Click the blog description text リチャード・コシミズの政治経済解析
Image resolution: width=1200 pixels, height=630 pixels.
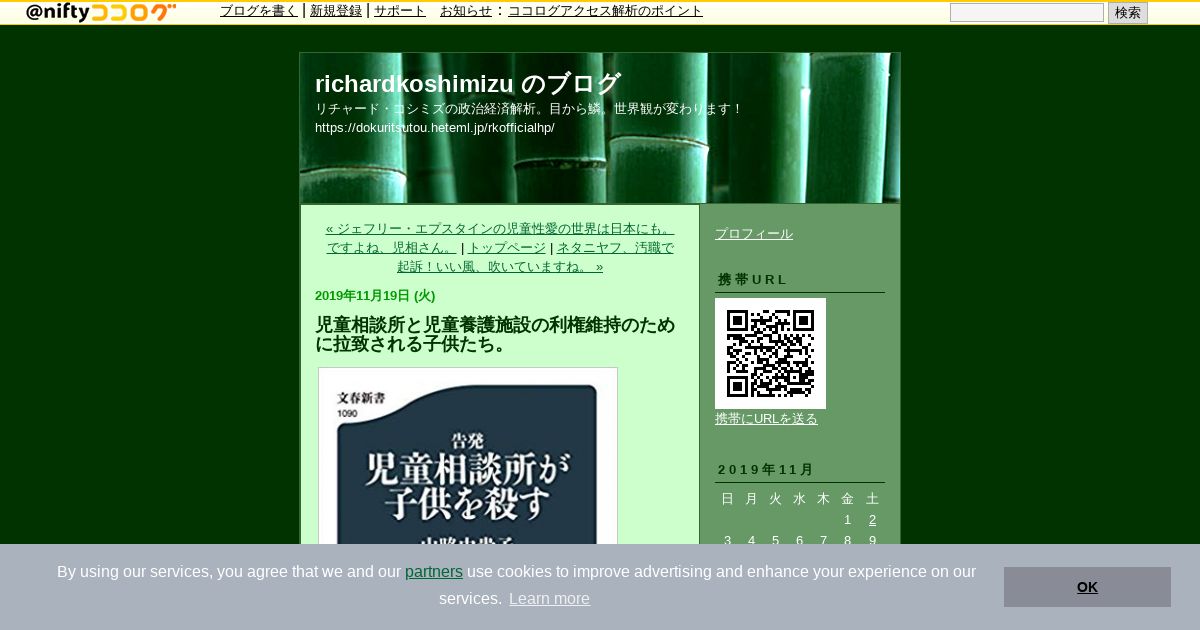click(529, 109)
